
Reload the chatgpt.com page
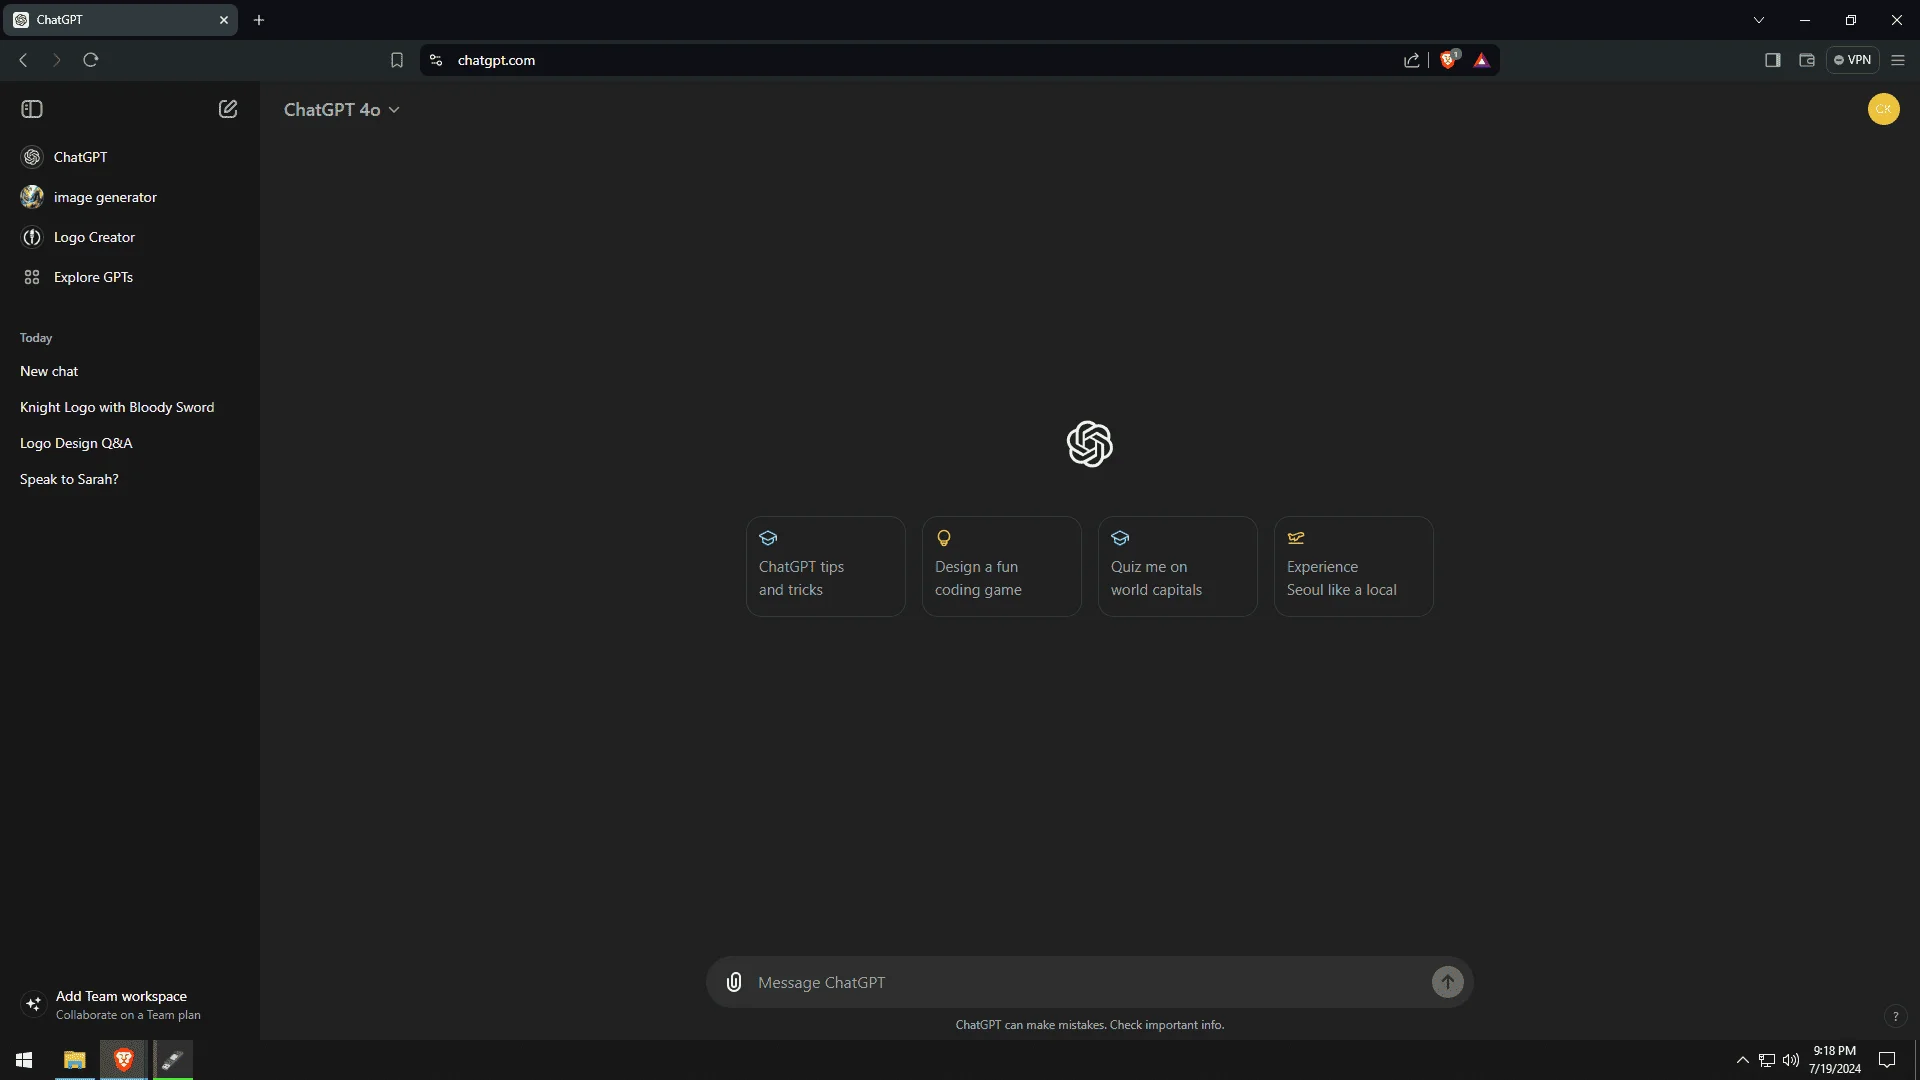[91, 60]
